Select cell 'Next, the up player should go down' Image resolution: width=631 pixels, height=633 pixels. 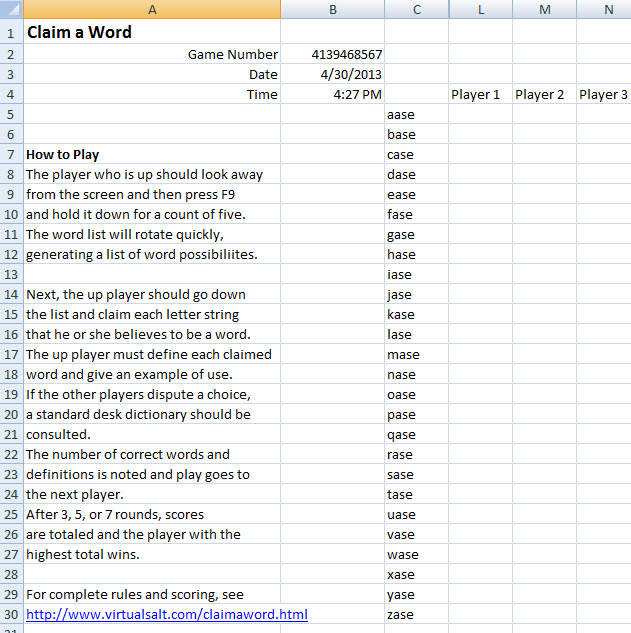(x=152, y=294)
